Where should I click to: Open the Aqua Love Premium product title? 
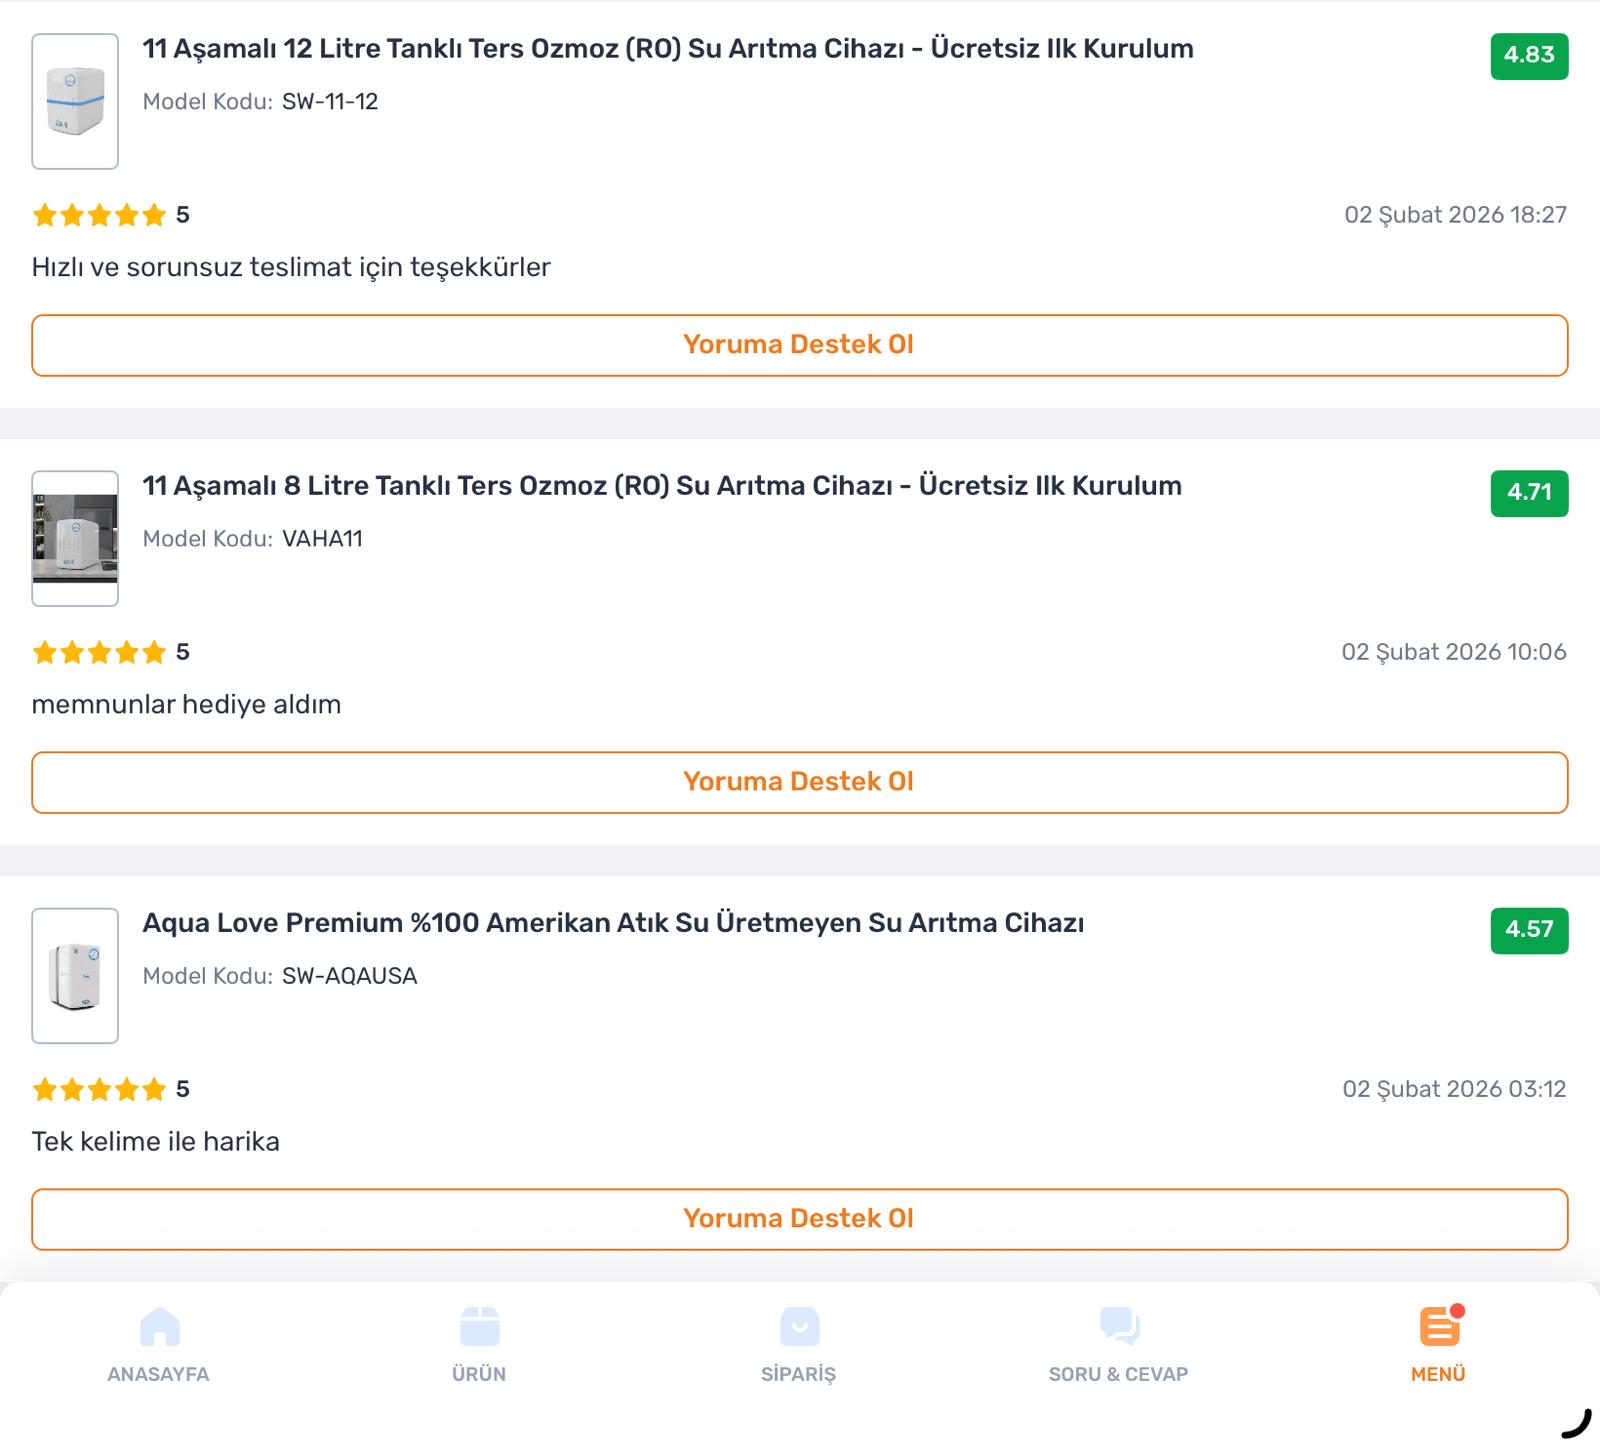pyautogui.click(x=612, y=923)
